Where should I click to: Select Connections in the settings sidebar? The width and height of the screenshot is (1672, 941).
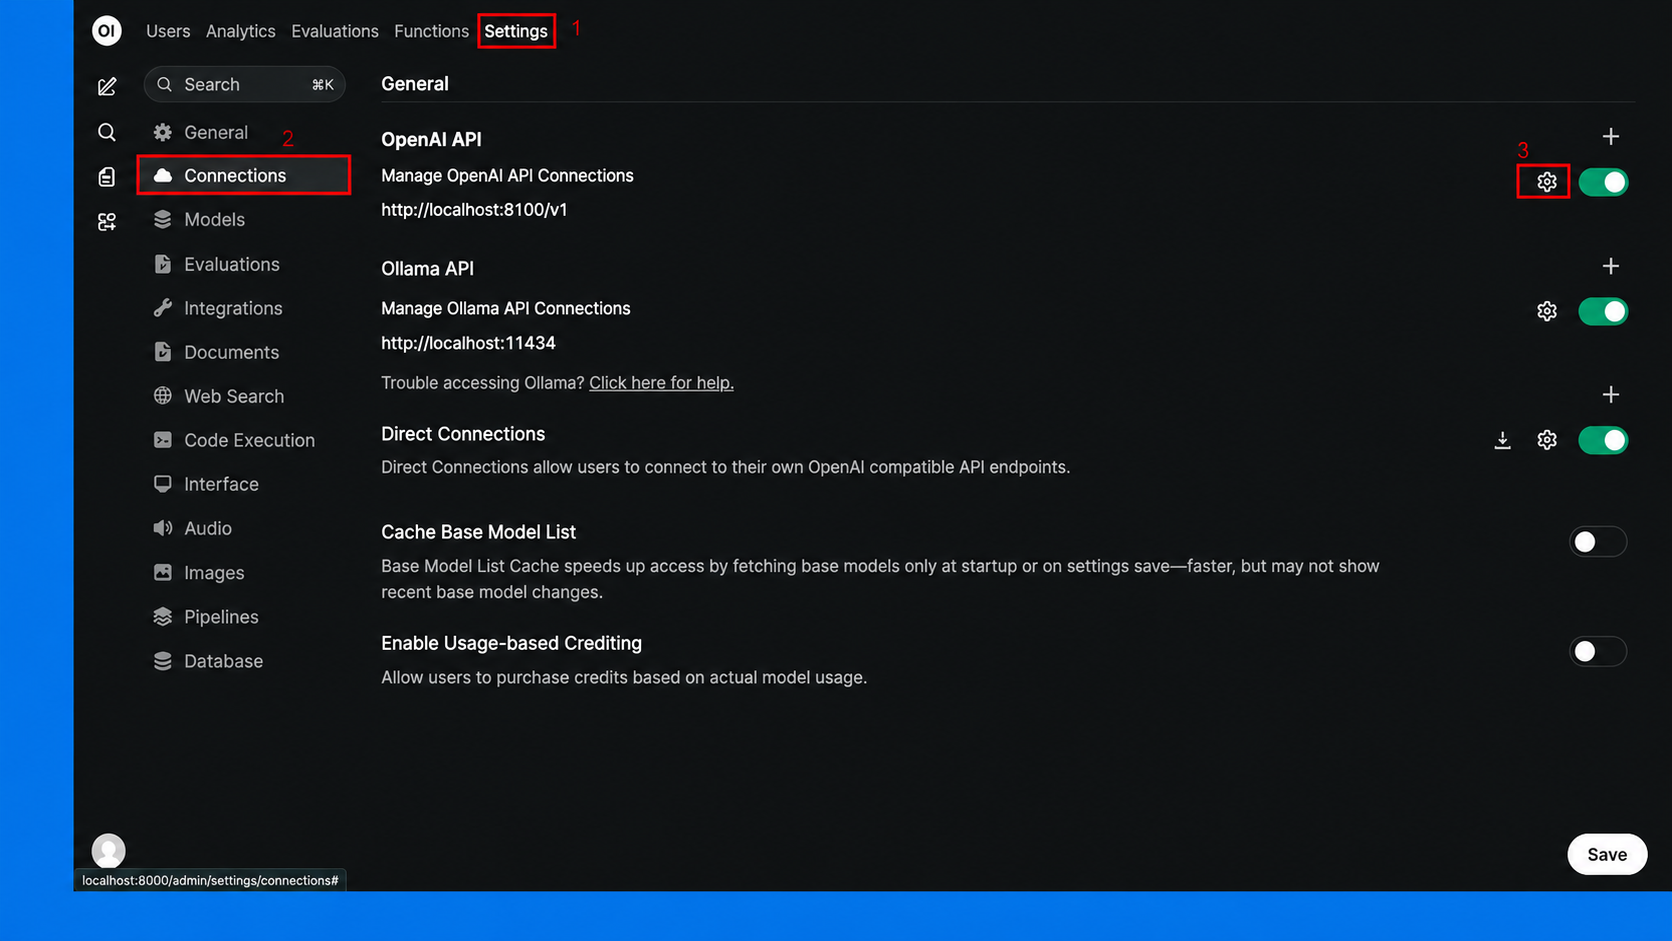click(x=243, y=175)
